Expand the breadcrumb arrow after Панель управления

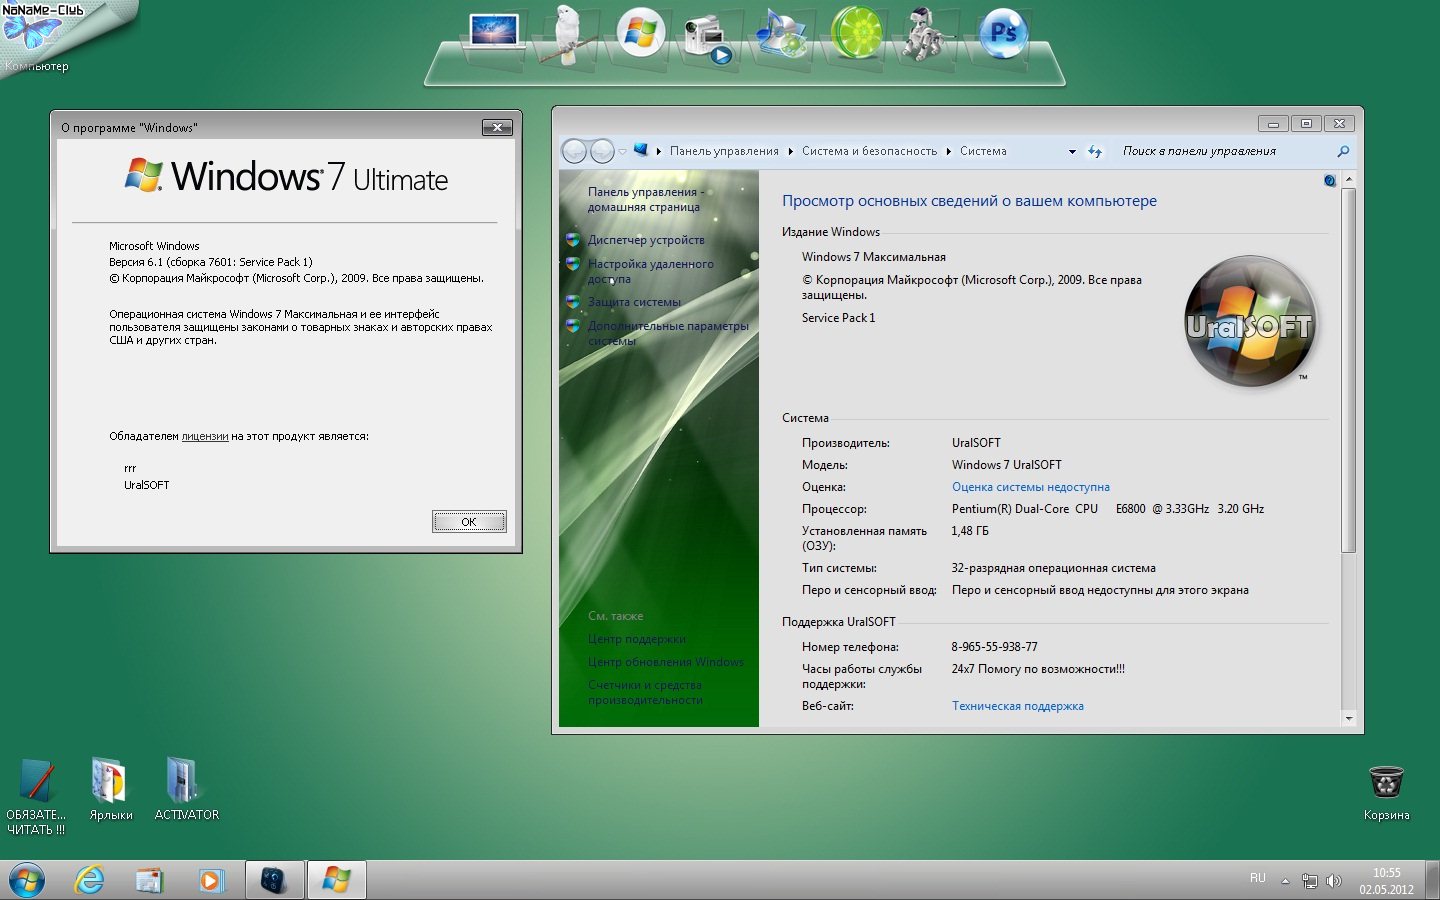[x=790, y=152]
